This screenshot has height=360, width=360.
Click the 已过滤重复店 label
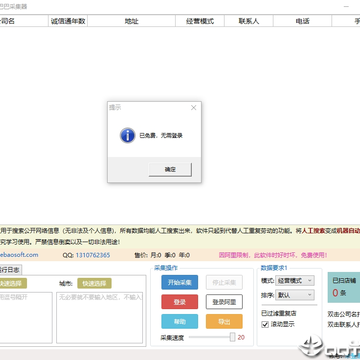click(279, 313)
